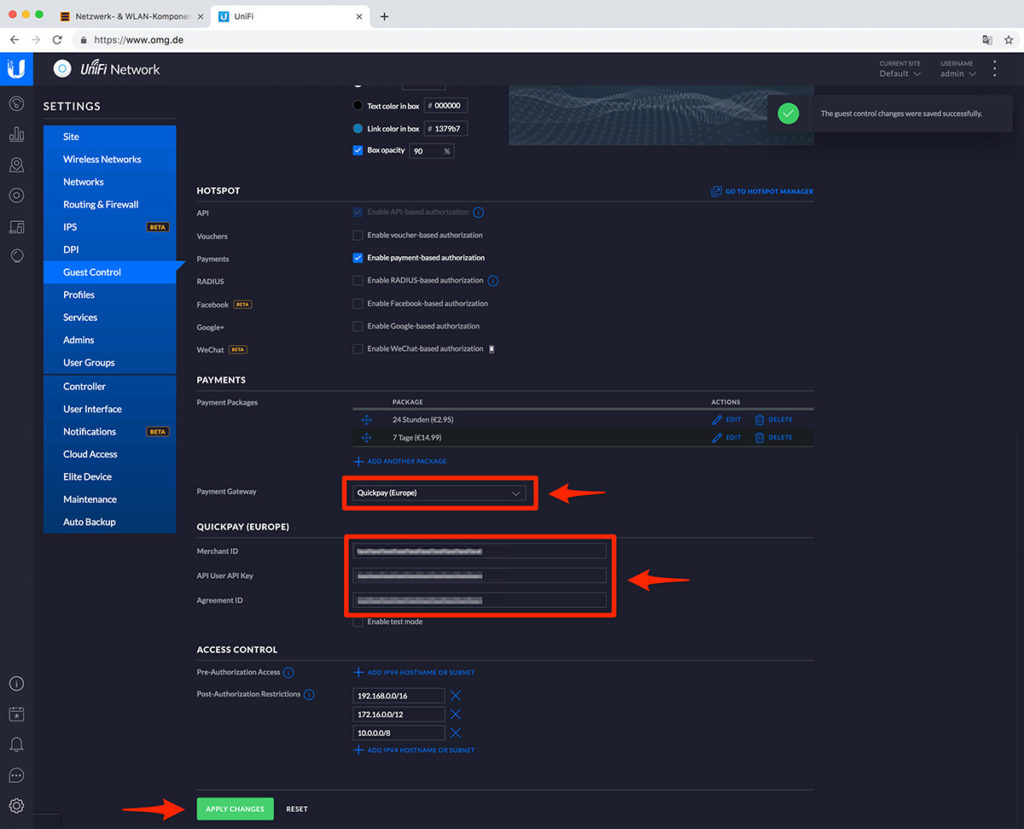Open IPS beta settings section
The image size is (1024, 829).
[x=110, y=227]
